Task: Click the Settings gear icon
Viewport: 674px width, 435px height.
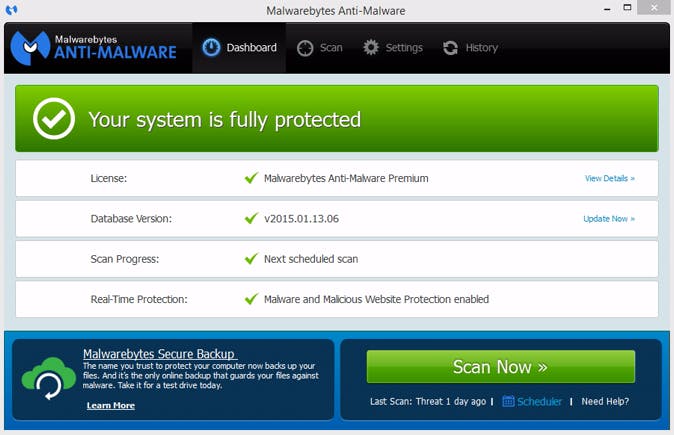Action: [x=371, y=48]
